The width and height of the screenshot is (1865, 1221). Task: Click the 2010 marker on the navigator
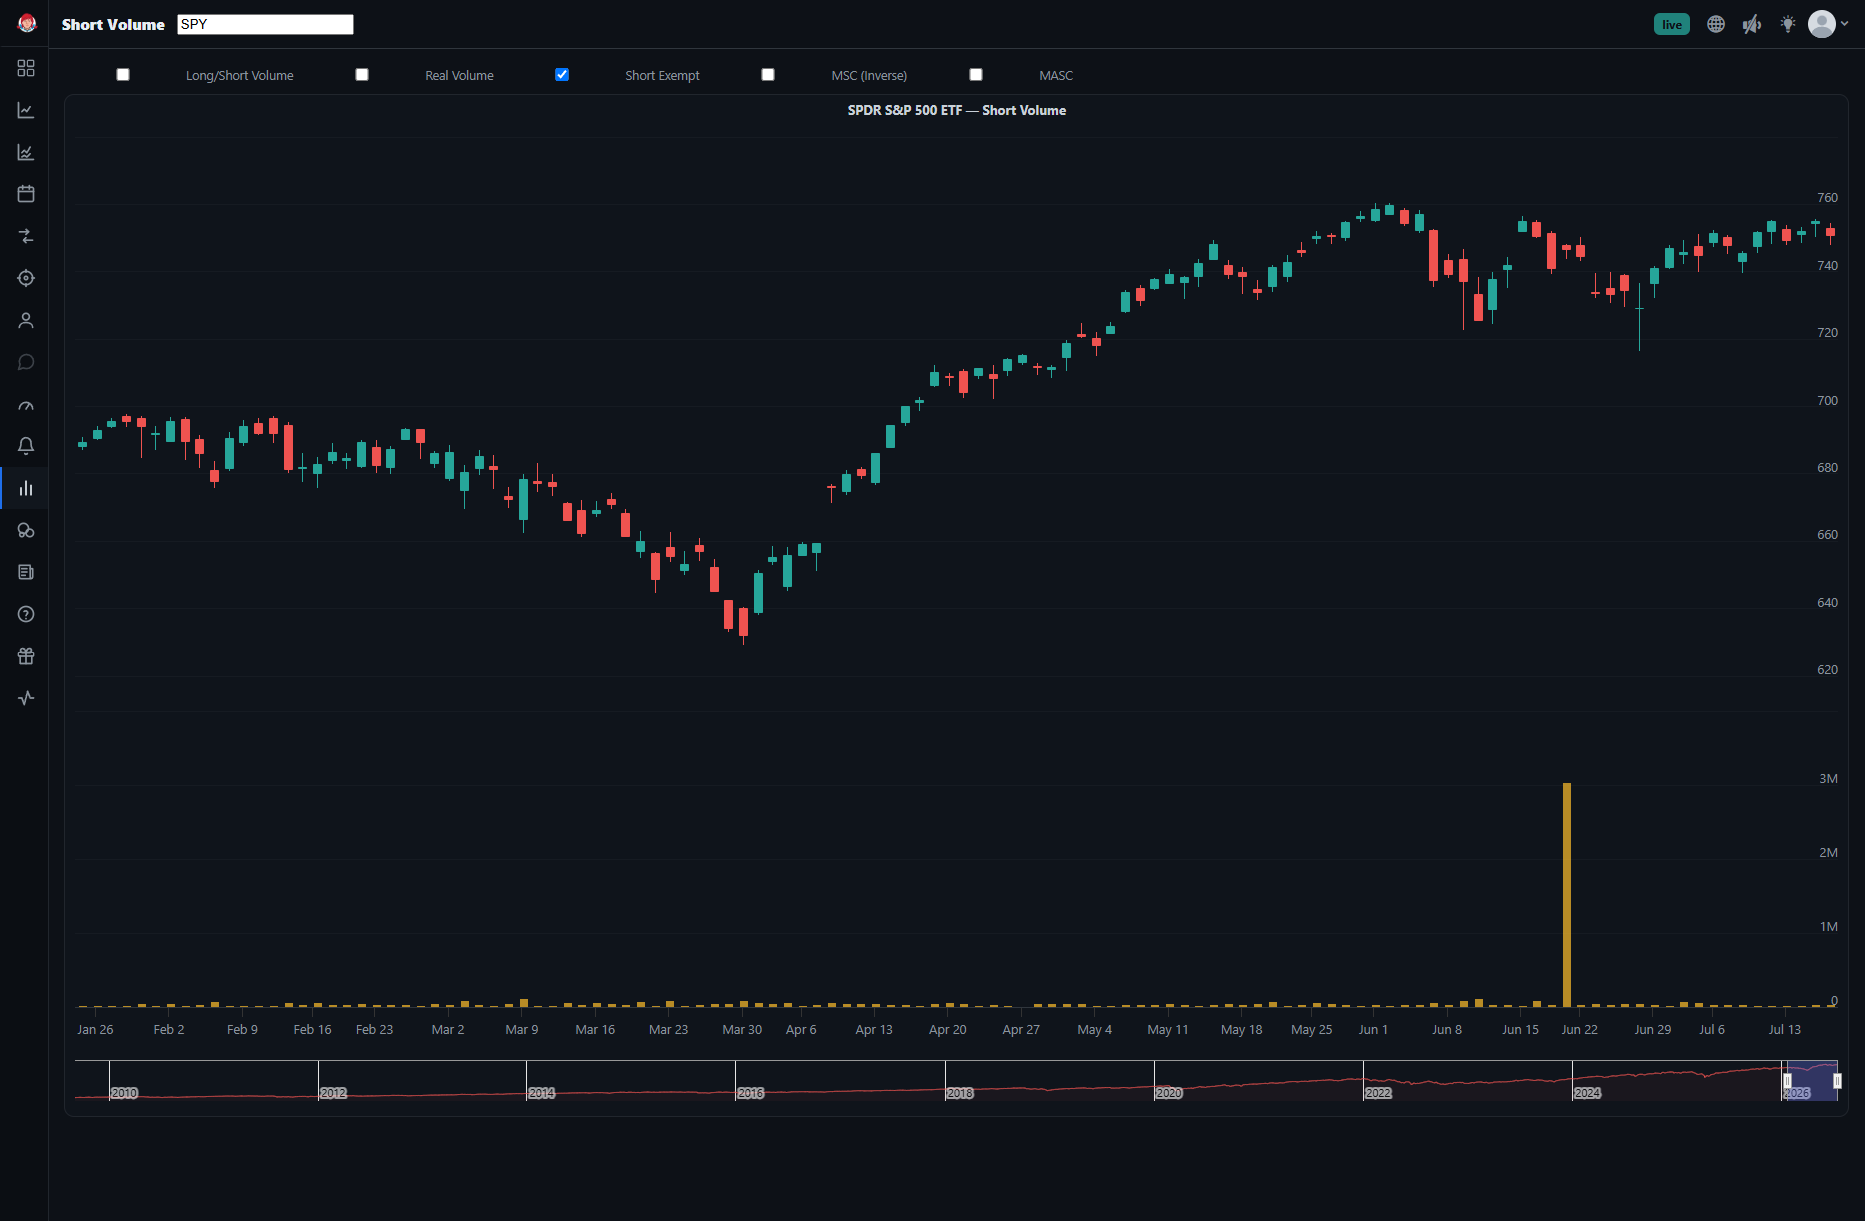(124, 1093)
